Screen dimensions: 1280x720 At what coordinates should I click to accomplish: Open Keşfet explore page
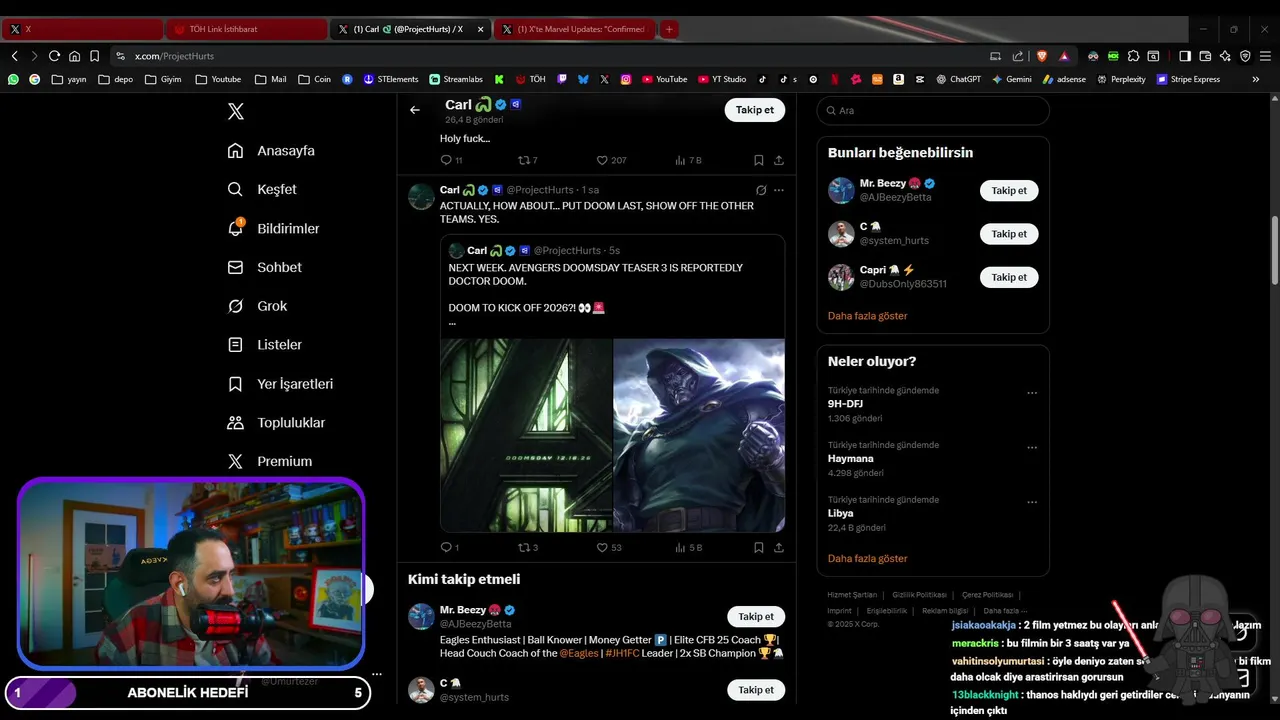pyautogui.click(x=262, y=190)
